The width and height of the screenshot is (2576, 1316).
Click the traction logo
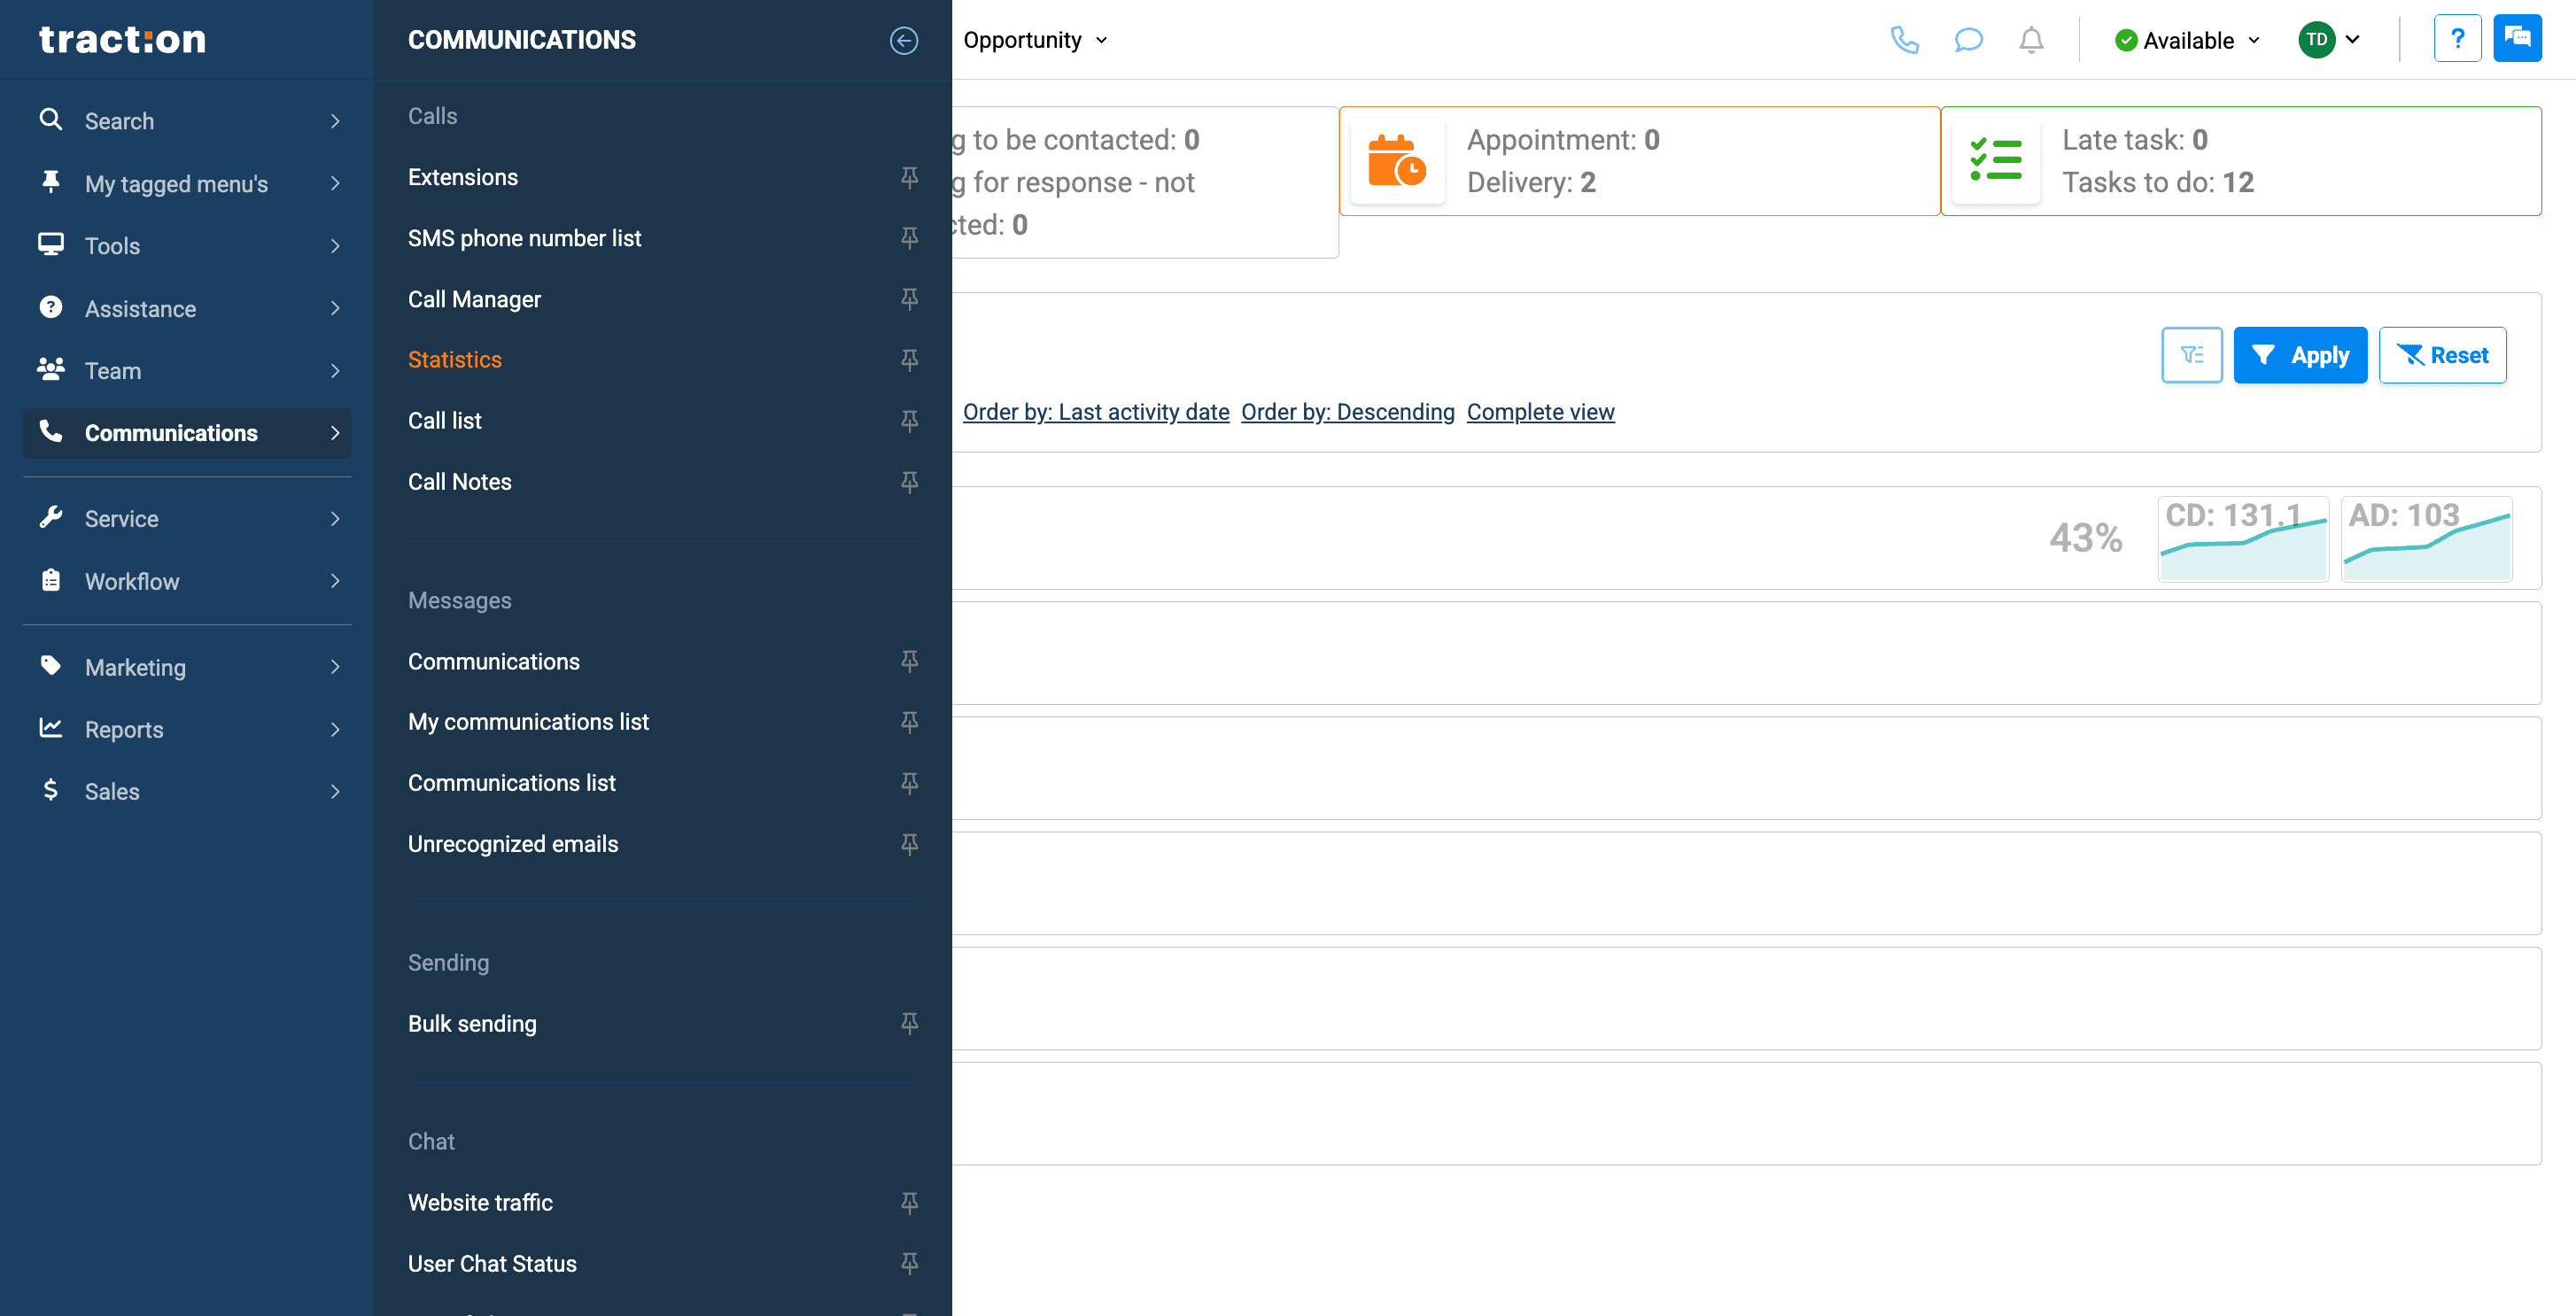pyautogui.click(x=122, y=39)
